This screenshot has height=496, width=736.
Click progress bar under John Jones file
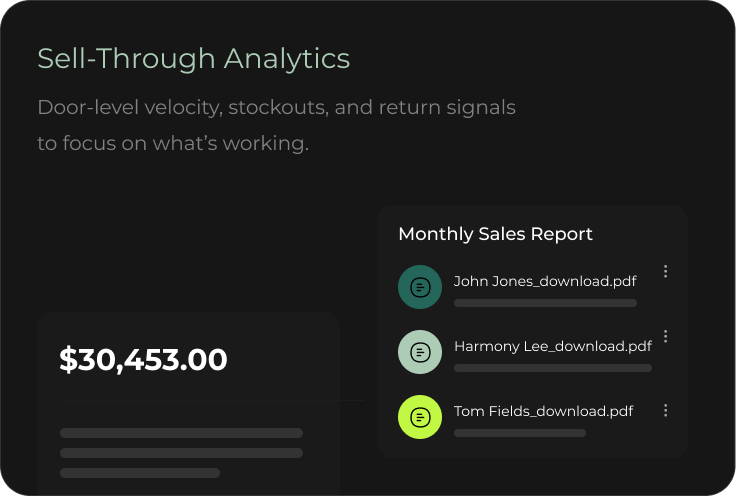coord(545,303)
